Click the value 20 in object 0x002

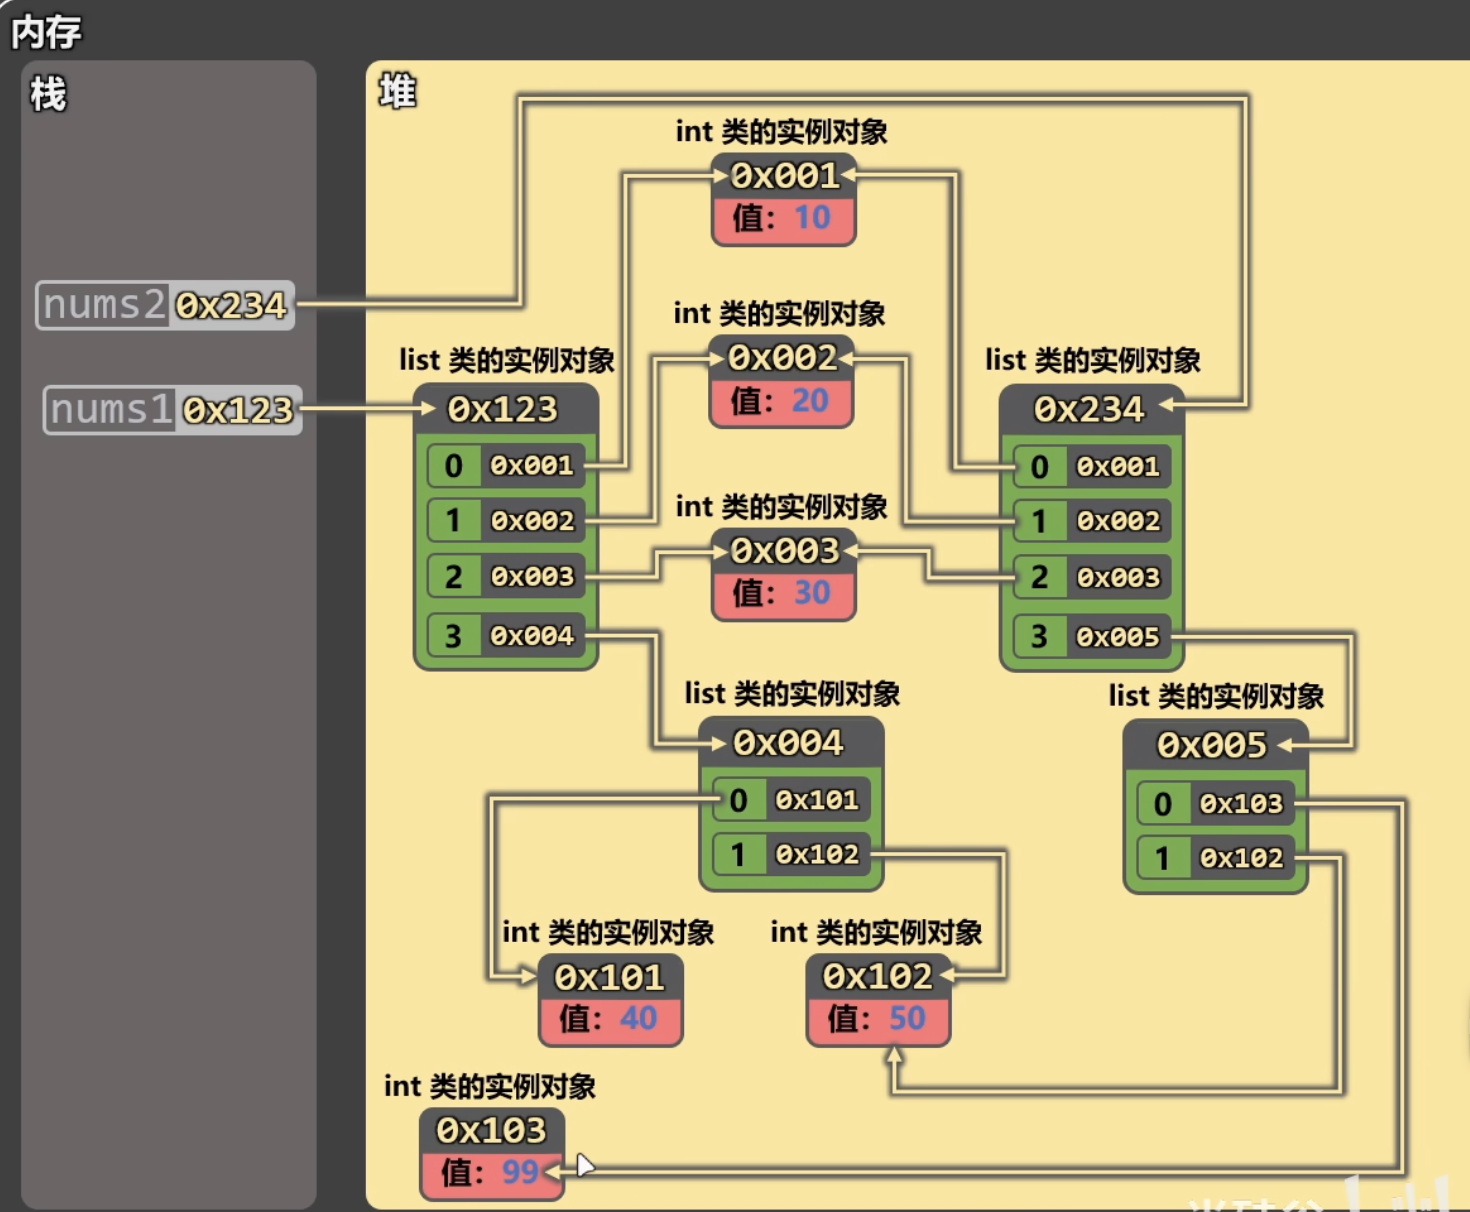coord(810,401)
